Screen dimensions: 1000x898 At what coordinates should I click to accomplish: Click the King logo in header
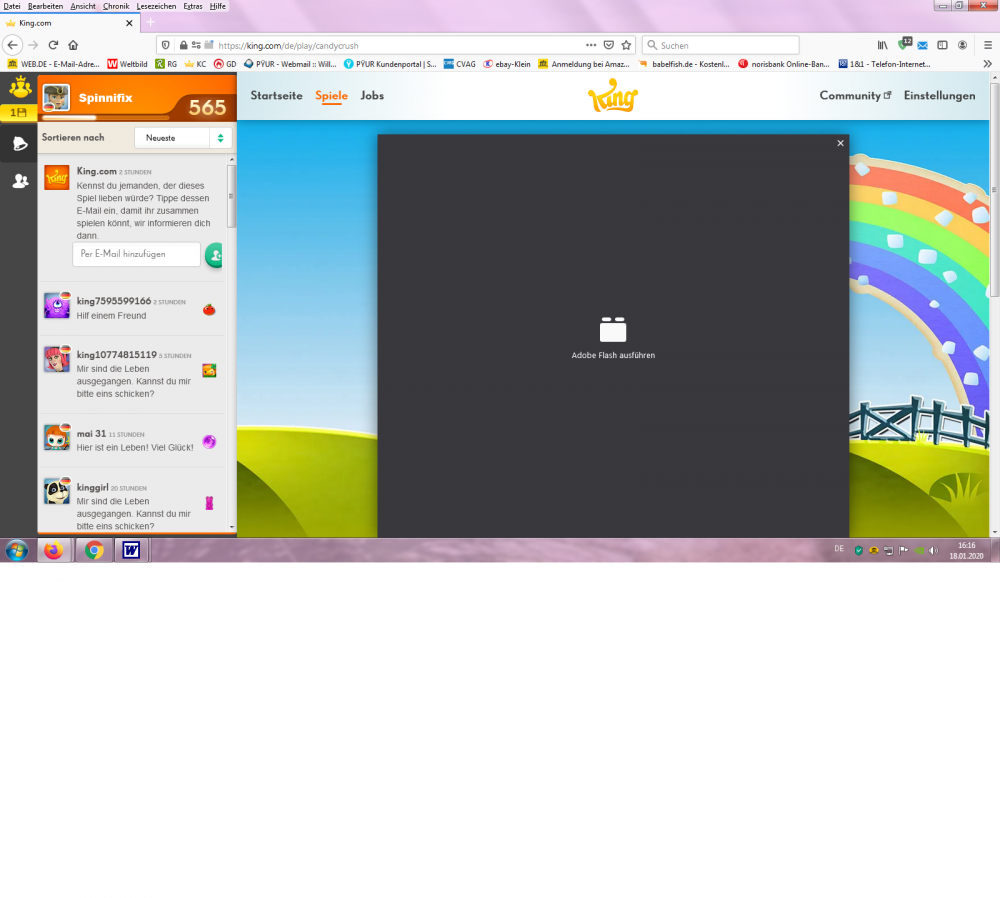point(613,96)
